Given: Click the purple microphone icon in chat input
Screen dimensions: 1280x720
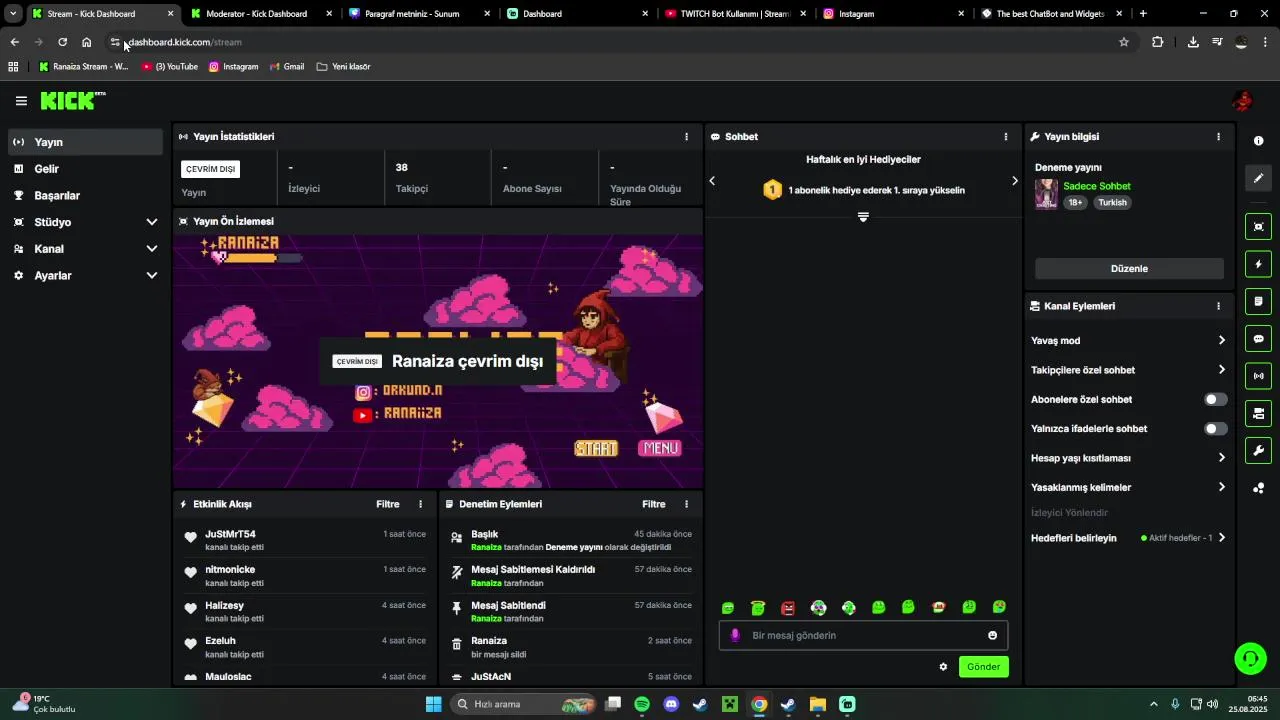Looking at the screenshot, I should click(735, 635).
